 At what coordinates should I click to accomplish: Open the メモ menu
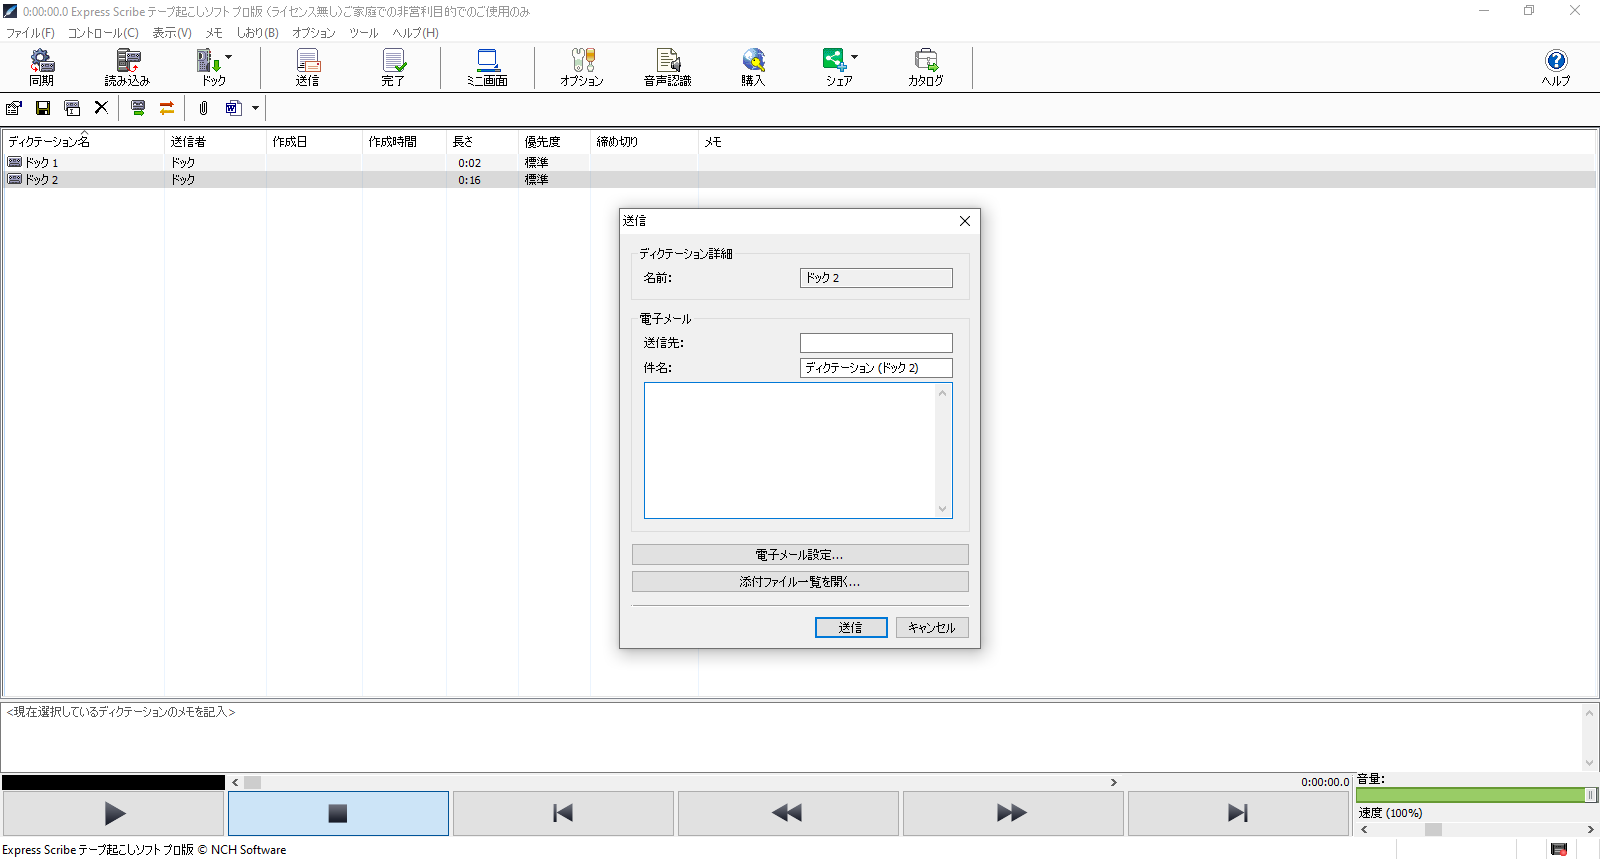214,33
